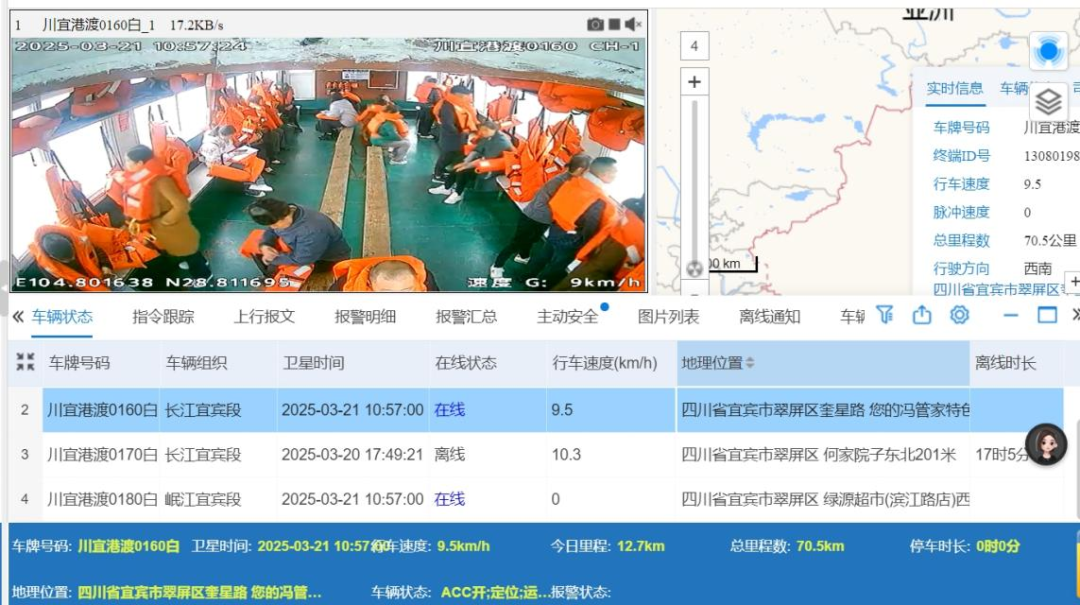Click 离线 status in row 3

point(449,455)
